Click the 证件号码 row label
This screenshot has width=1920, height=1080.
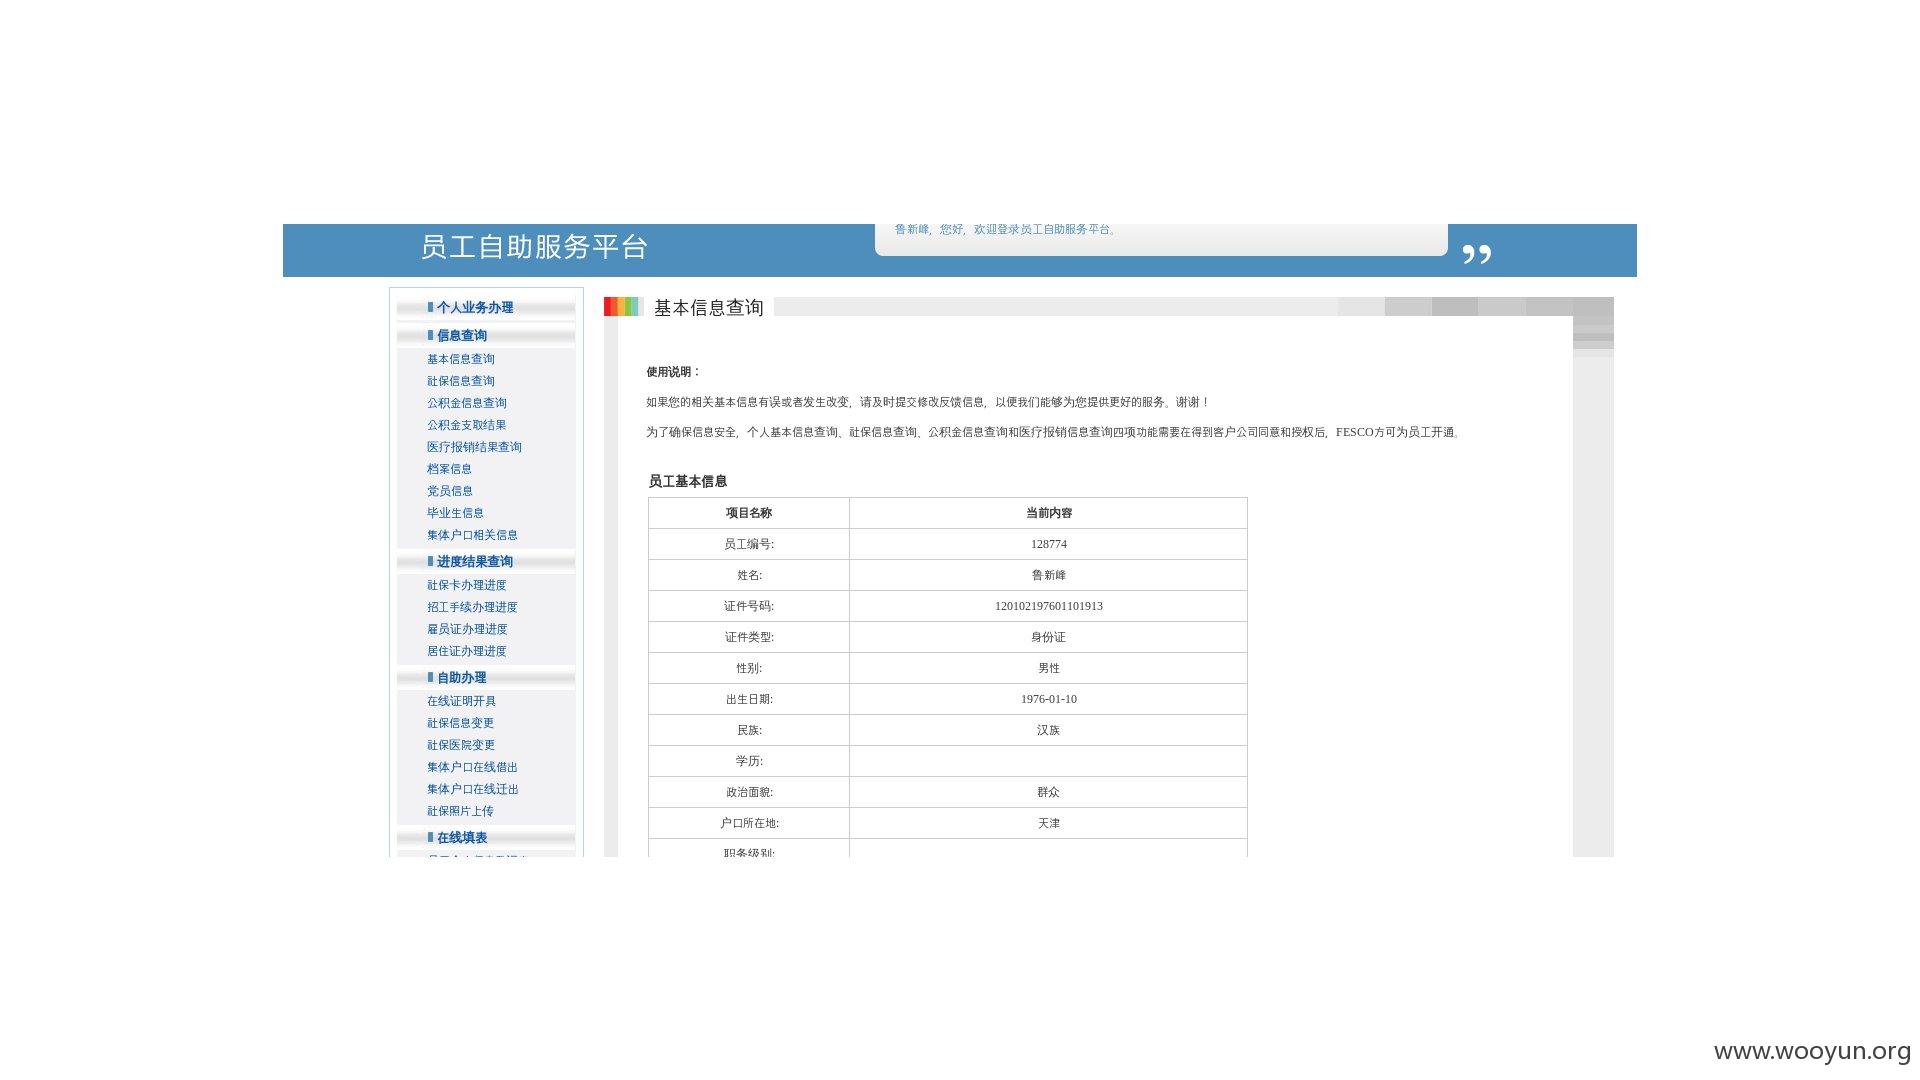pos(749,606)
